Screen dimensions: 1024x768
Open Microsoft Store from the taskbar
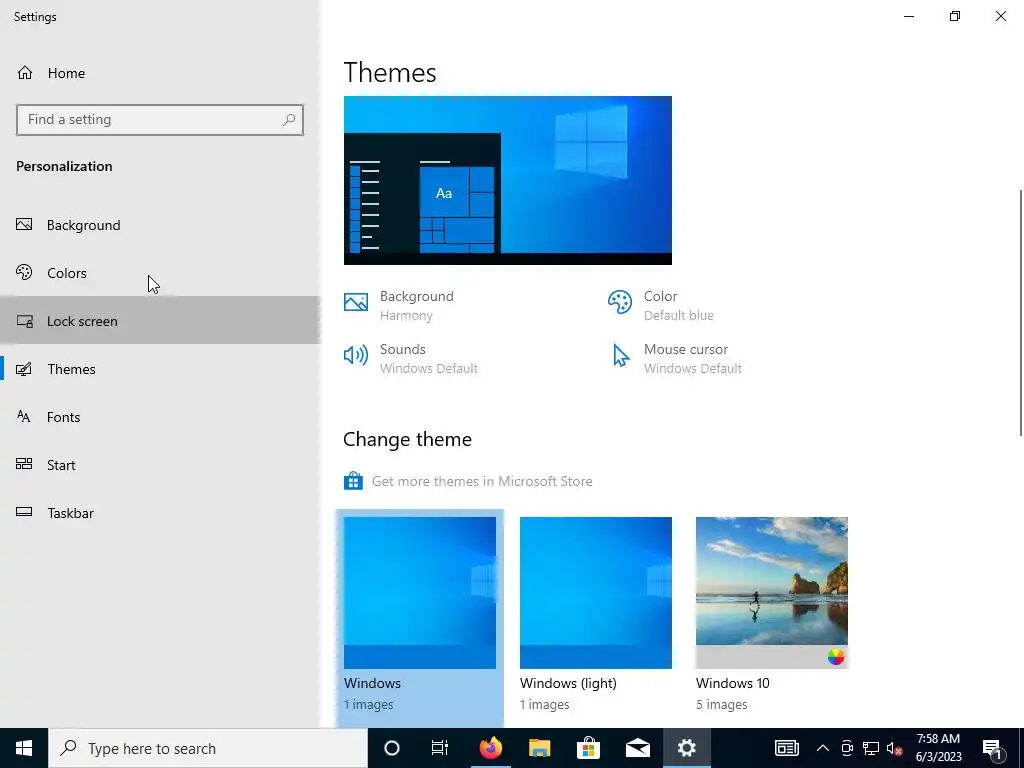coord(588,748)
